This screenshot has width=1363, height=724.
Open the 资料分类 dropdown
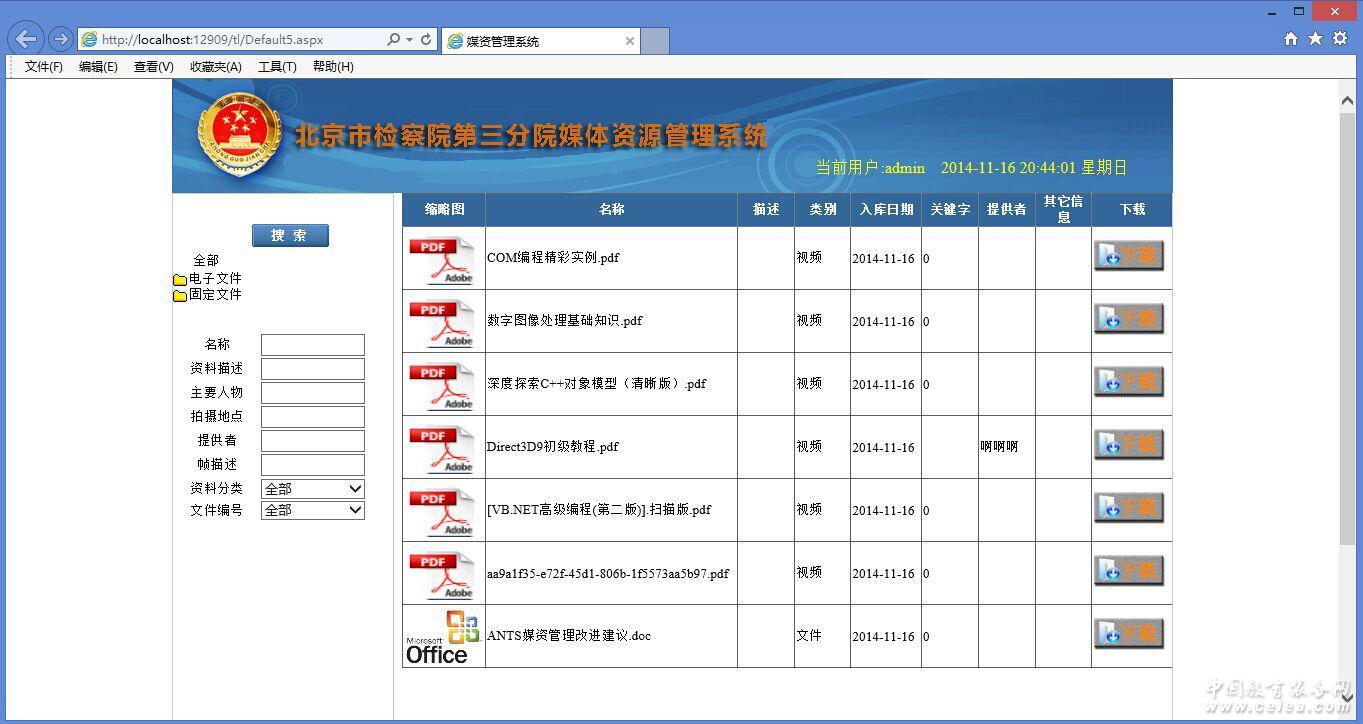(x=312, y=489)
